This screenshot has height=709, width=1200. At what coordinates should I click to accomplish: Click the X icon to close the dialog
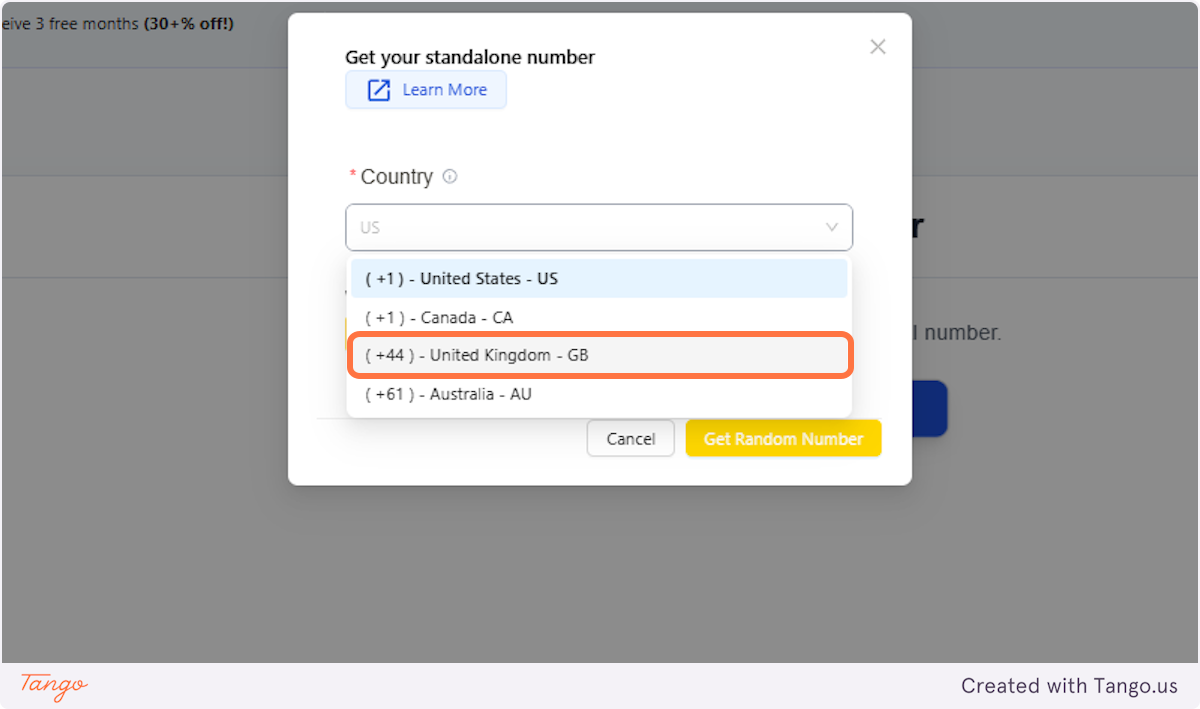click(x=877, y=46)
